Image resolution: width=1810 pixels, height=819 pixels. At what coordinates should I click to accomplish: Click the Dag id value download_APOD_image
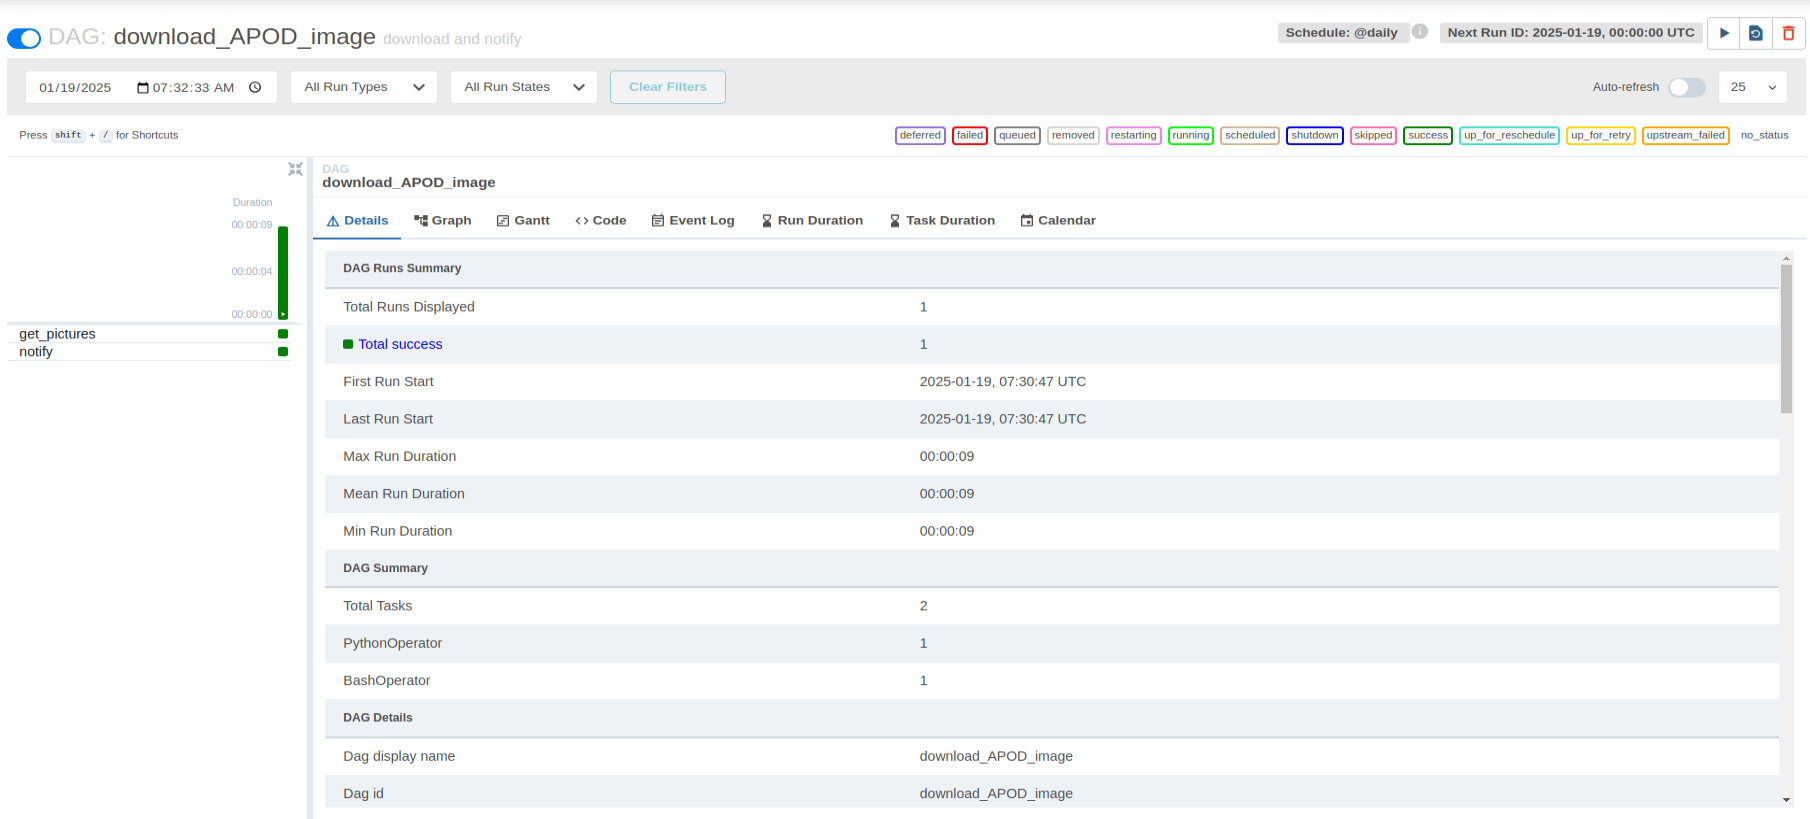996,793
